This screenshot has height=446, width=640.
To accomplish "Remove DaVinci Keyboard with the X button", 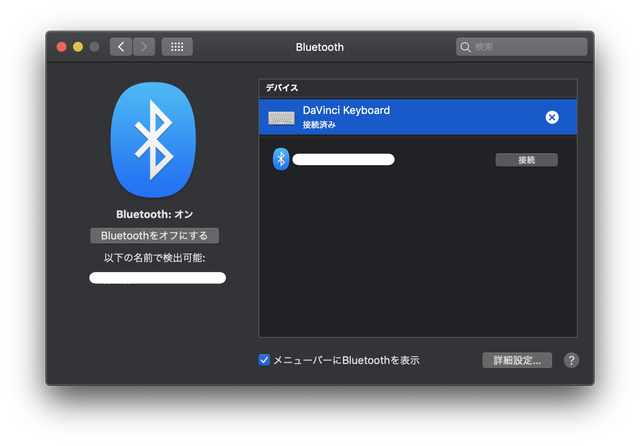I will [x=552, y=118].
